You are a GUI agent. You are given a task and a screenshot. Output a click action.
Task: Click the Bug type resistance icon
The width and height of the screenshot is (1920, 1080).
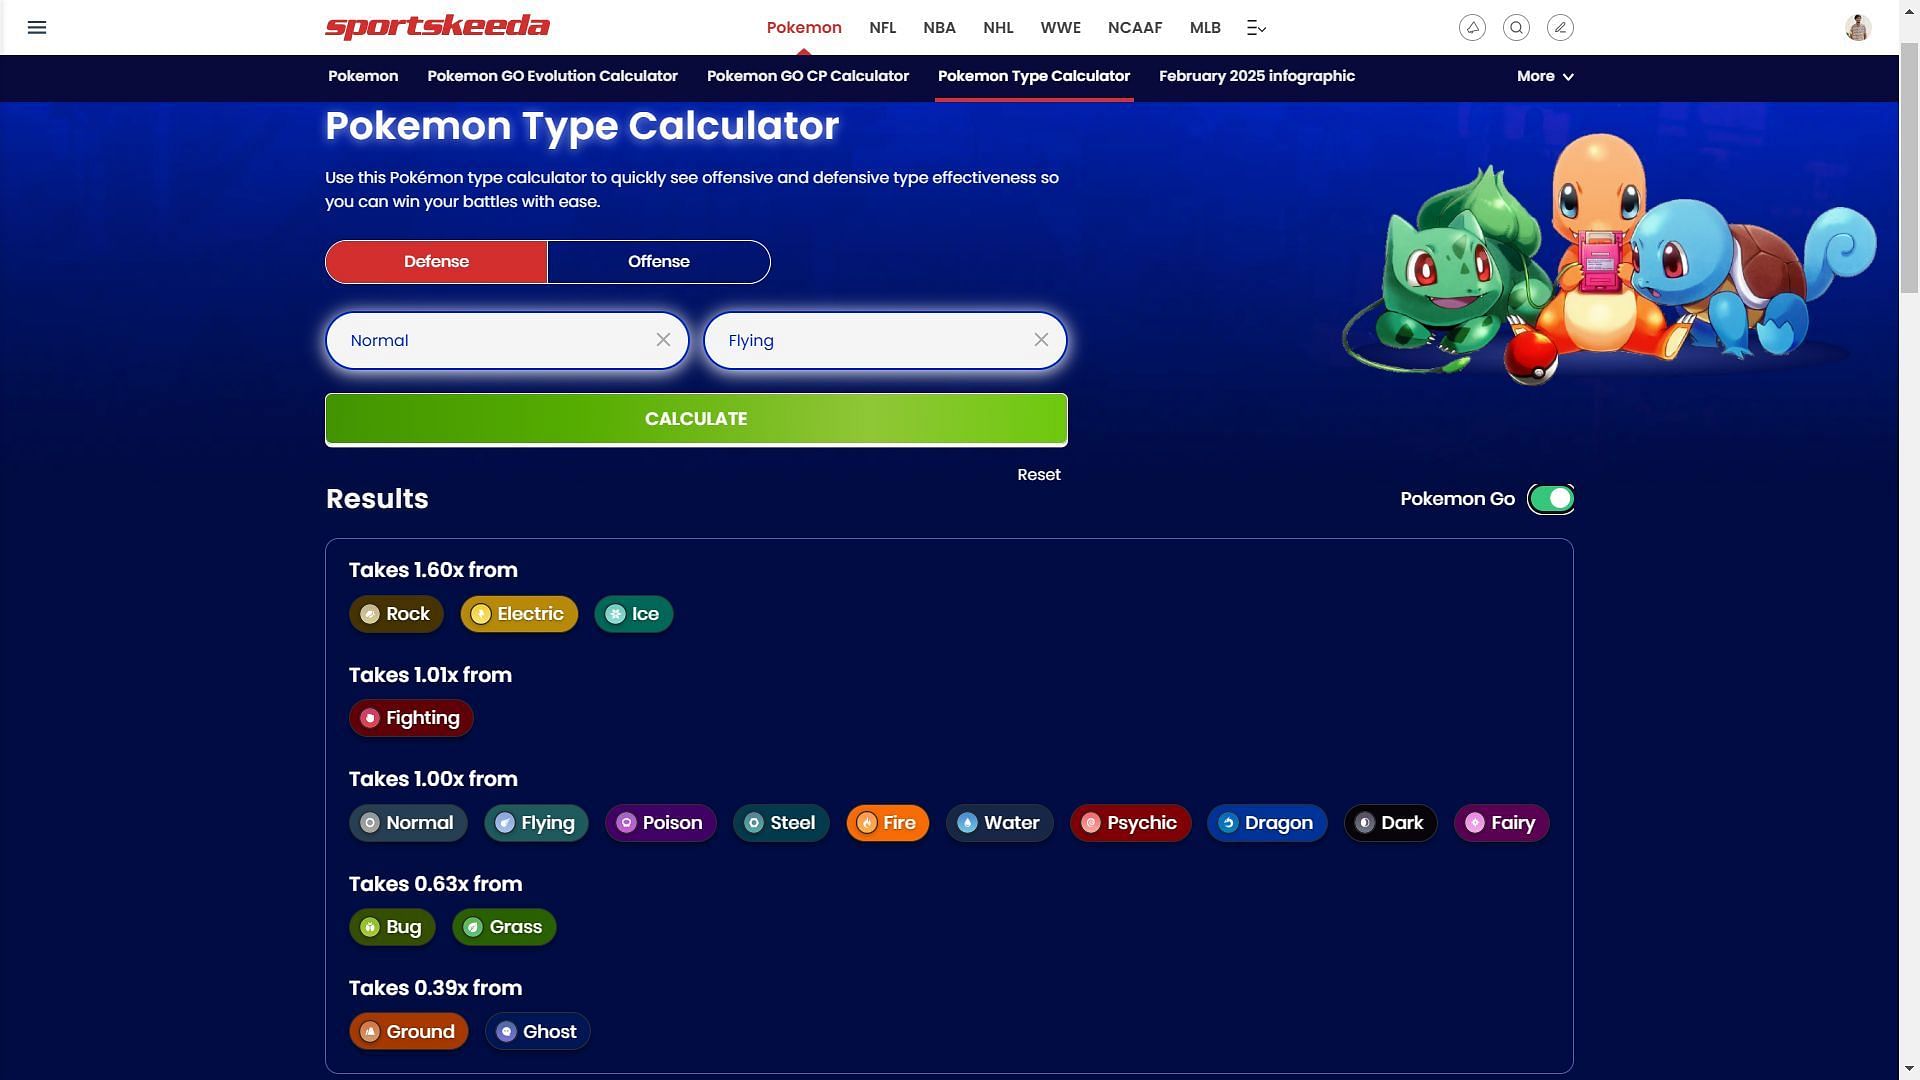(369, 926)
